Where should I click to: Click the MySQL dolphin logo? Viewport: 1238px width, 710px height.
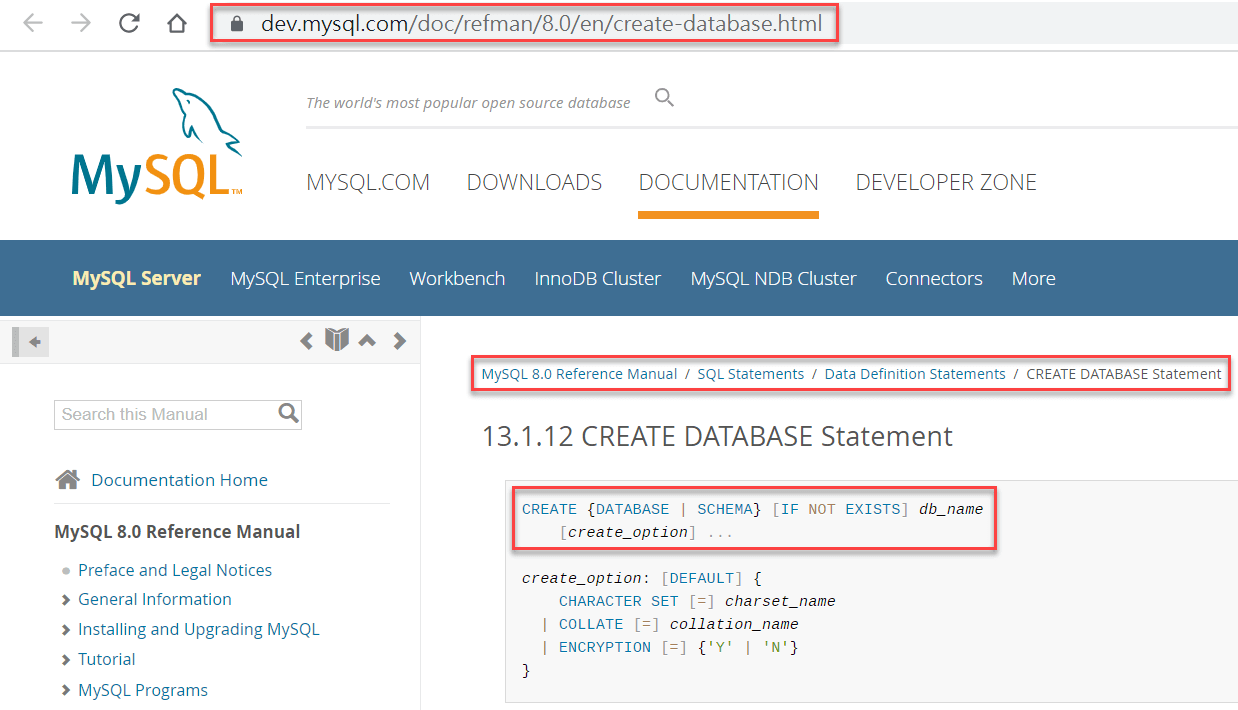coord(156,148)
